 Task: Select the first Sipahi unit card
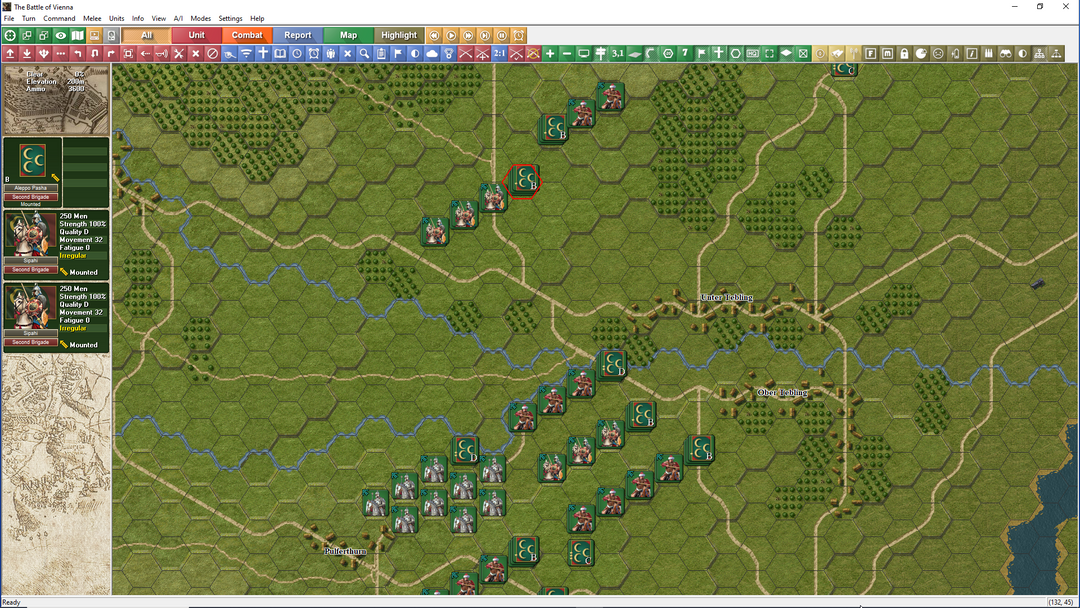coord(56,244)
